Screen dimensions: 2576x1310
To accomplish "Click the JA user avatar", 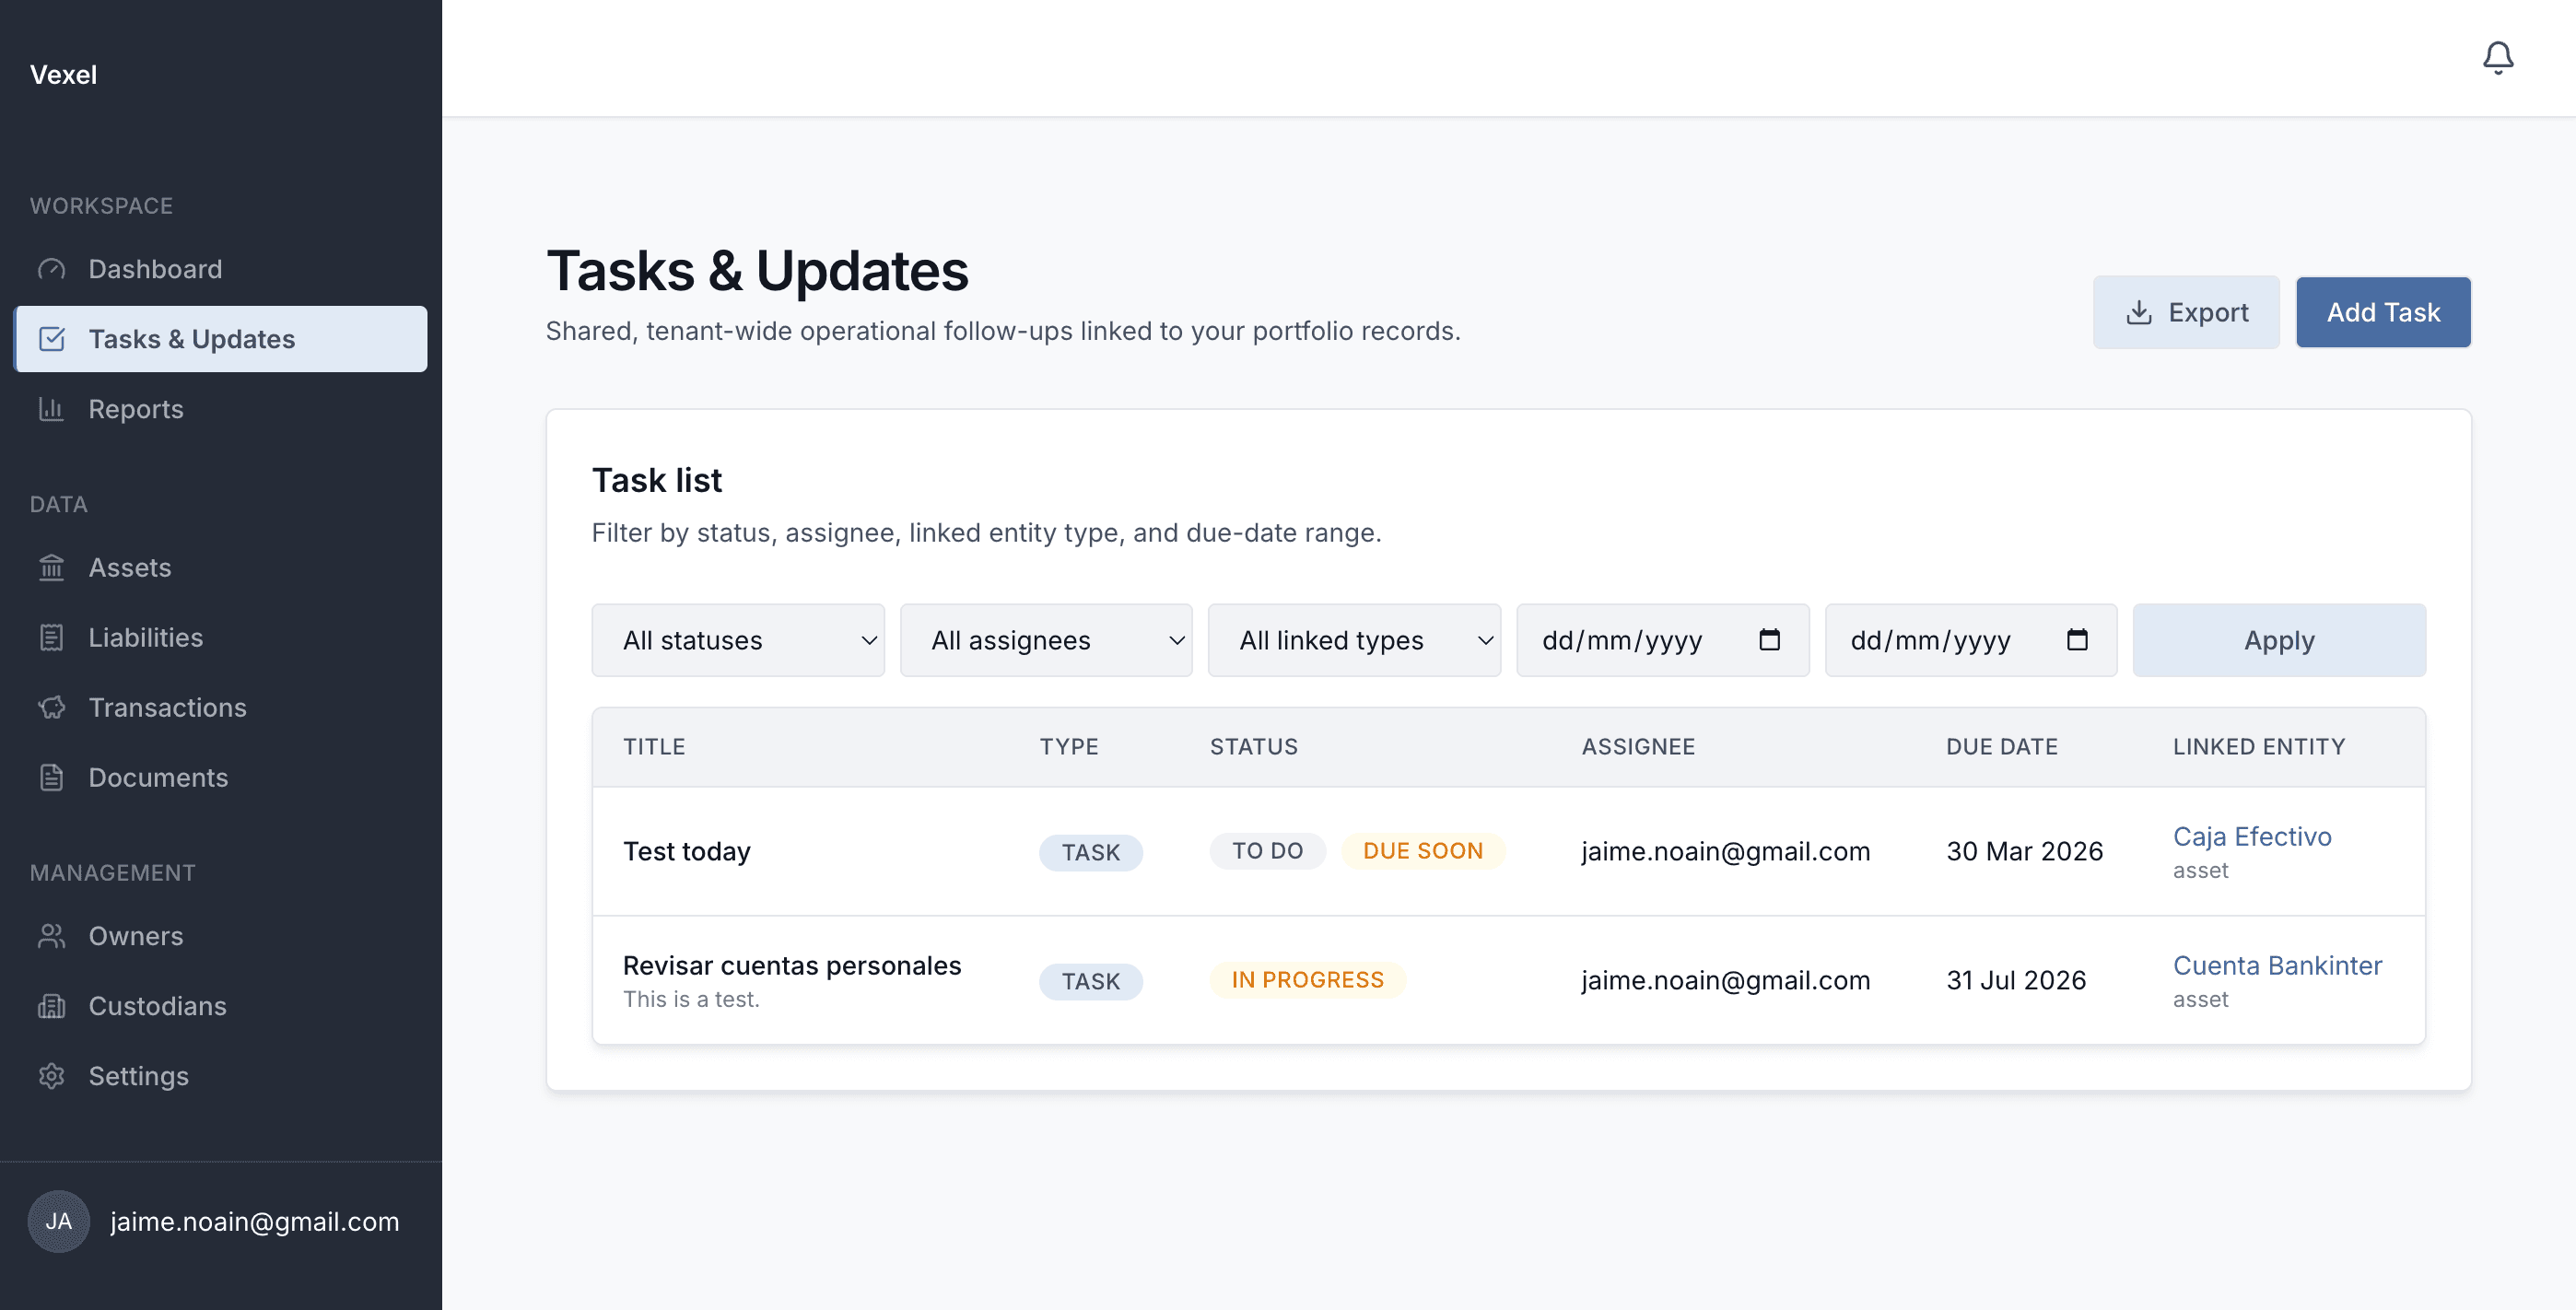I will point(58,1220).
